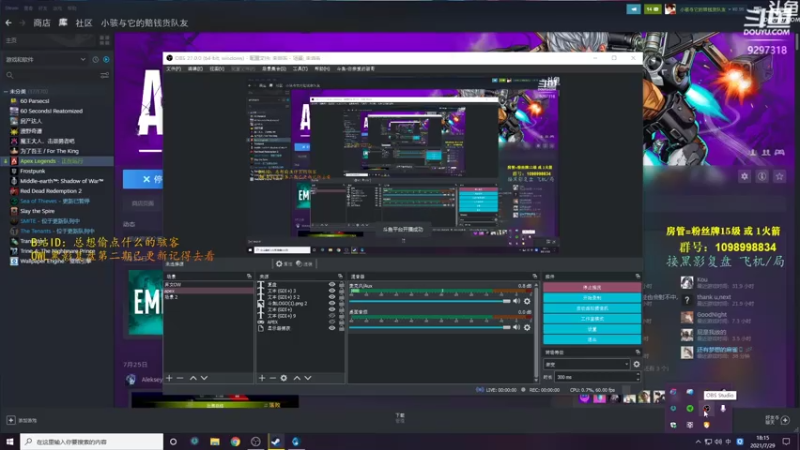
Task: Click the OBS Studio tray icon
Action: click(707, 409)
